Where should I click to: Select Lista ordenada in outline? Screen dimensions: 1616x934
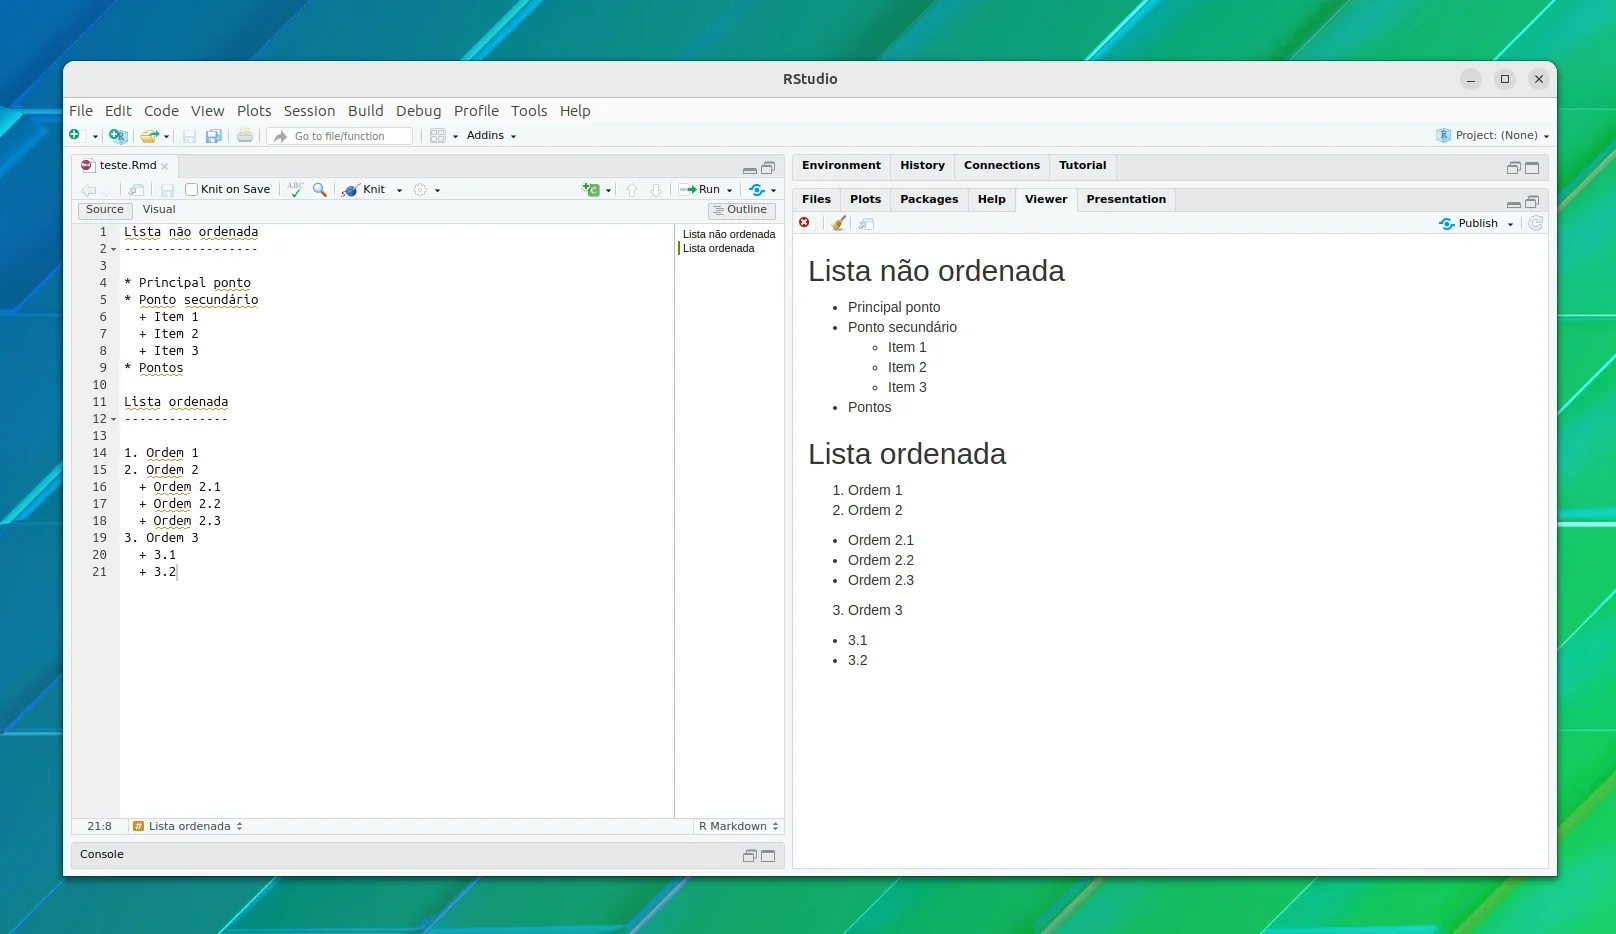[719, 248]
